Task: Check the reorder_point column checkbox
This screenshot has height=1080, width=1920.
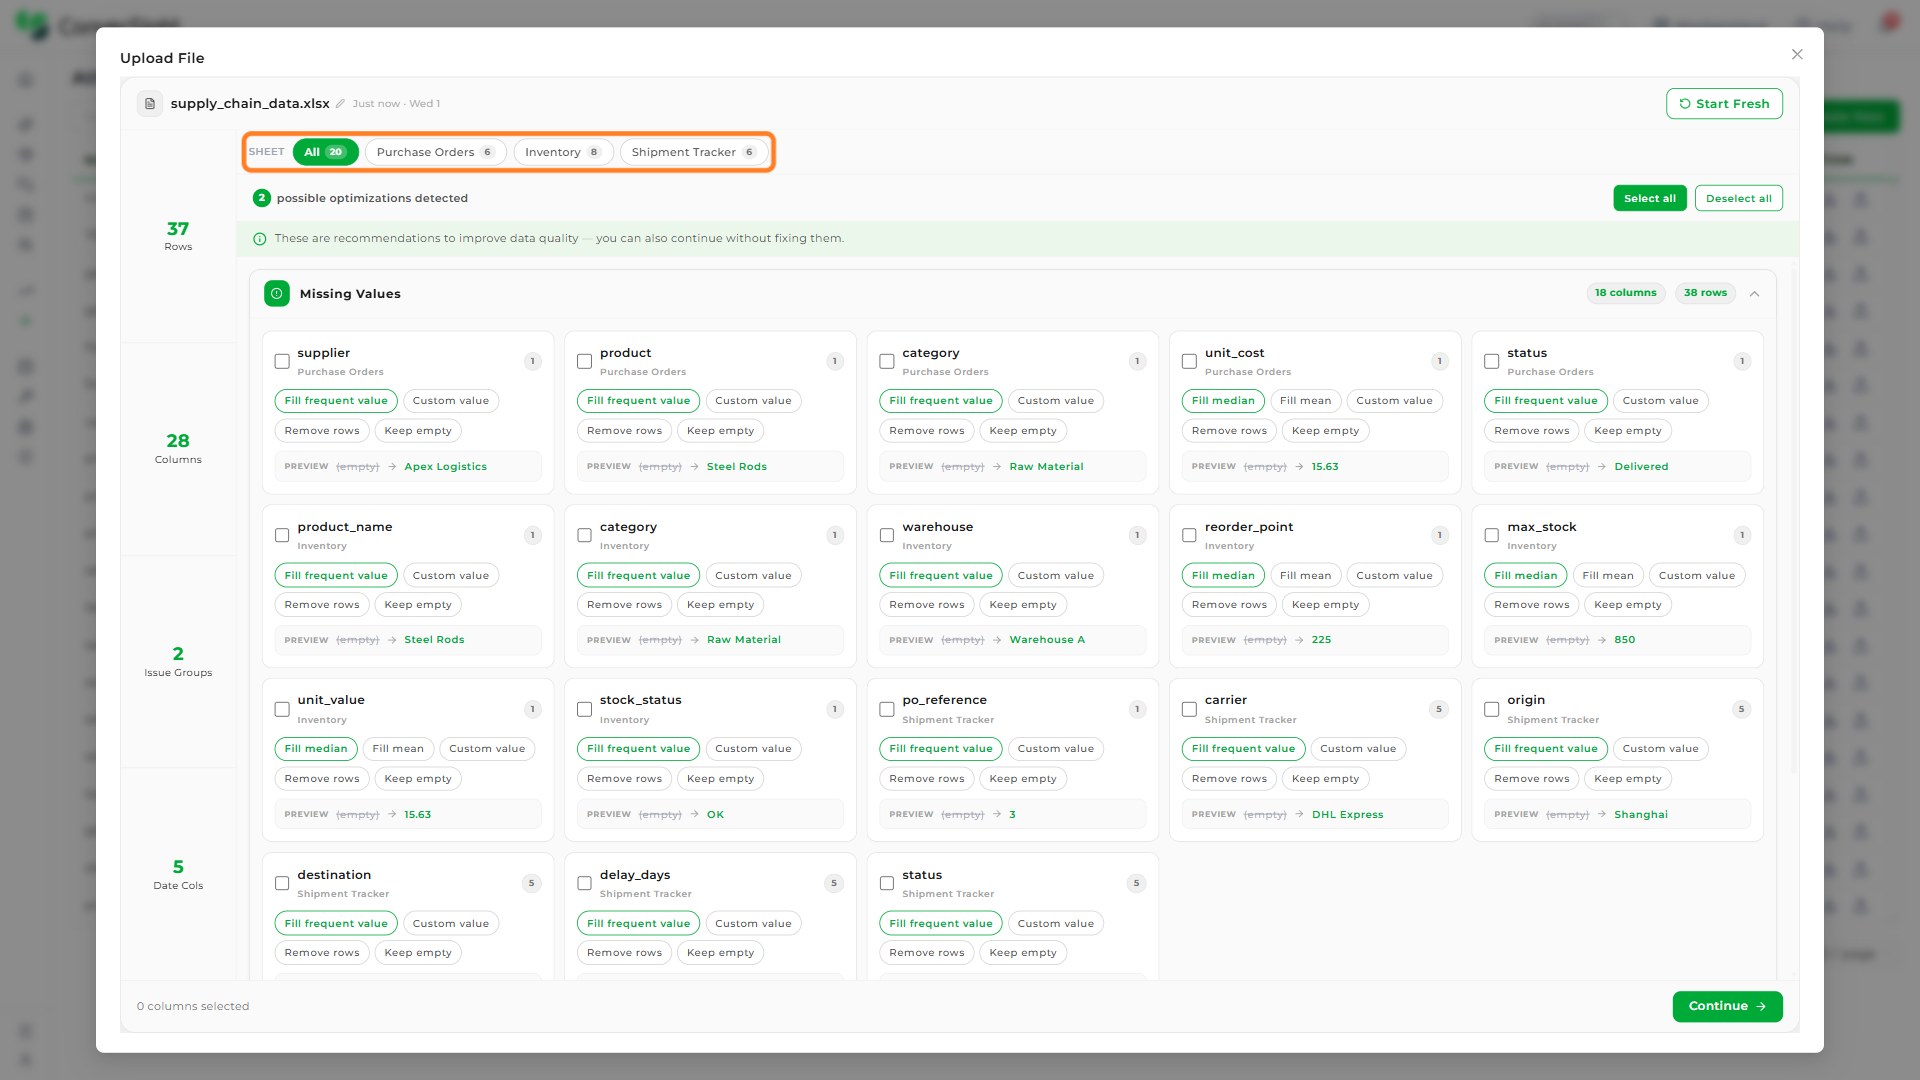Action: coord(1189,536)
